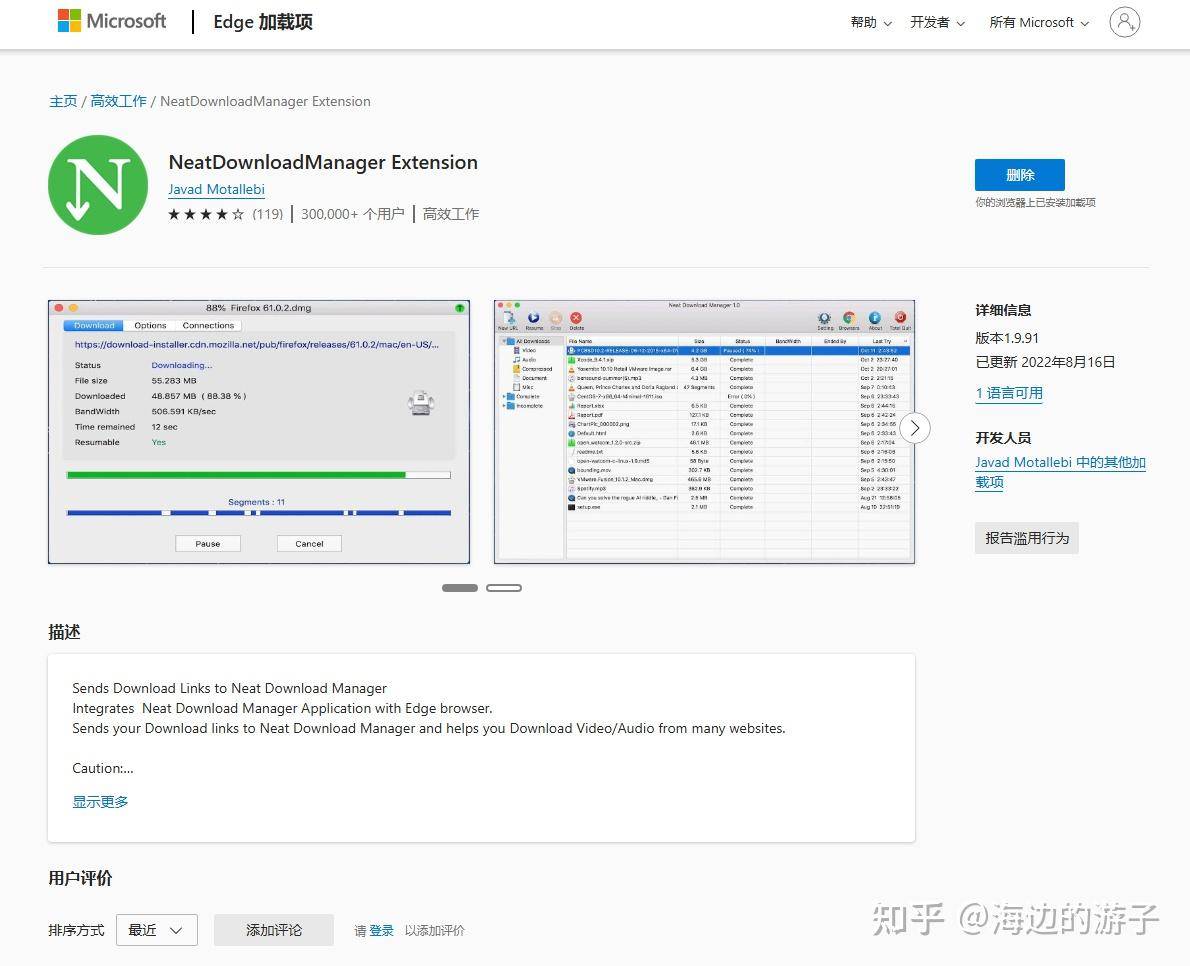Open the Microsoft logo homepage
Viewport: 1190px width, 966px height.
[x=112, y=21]
